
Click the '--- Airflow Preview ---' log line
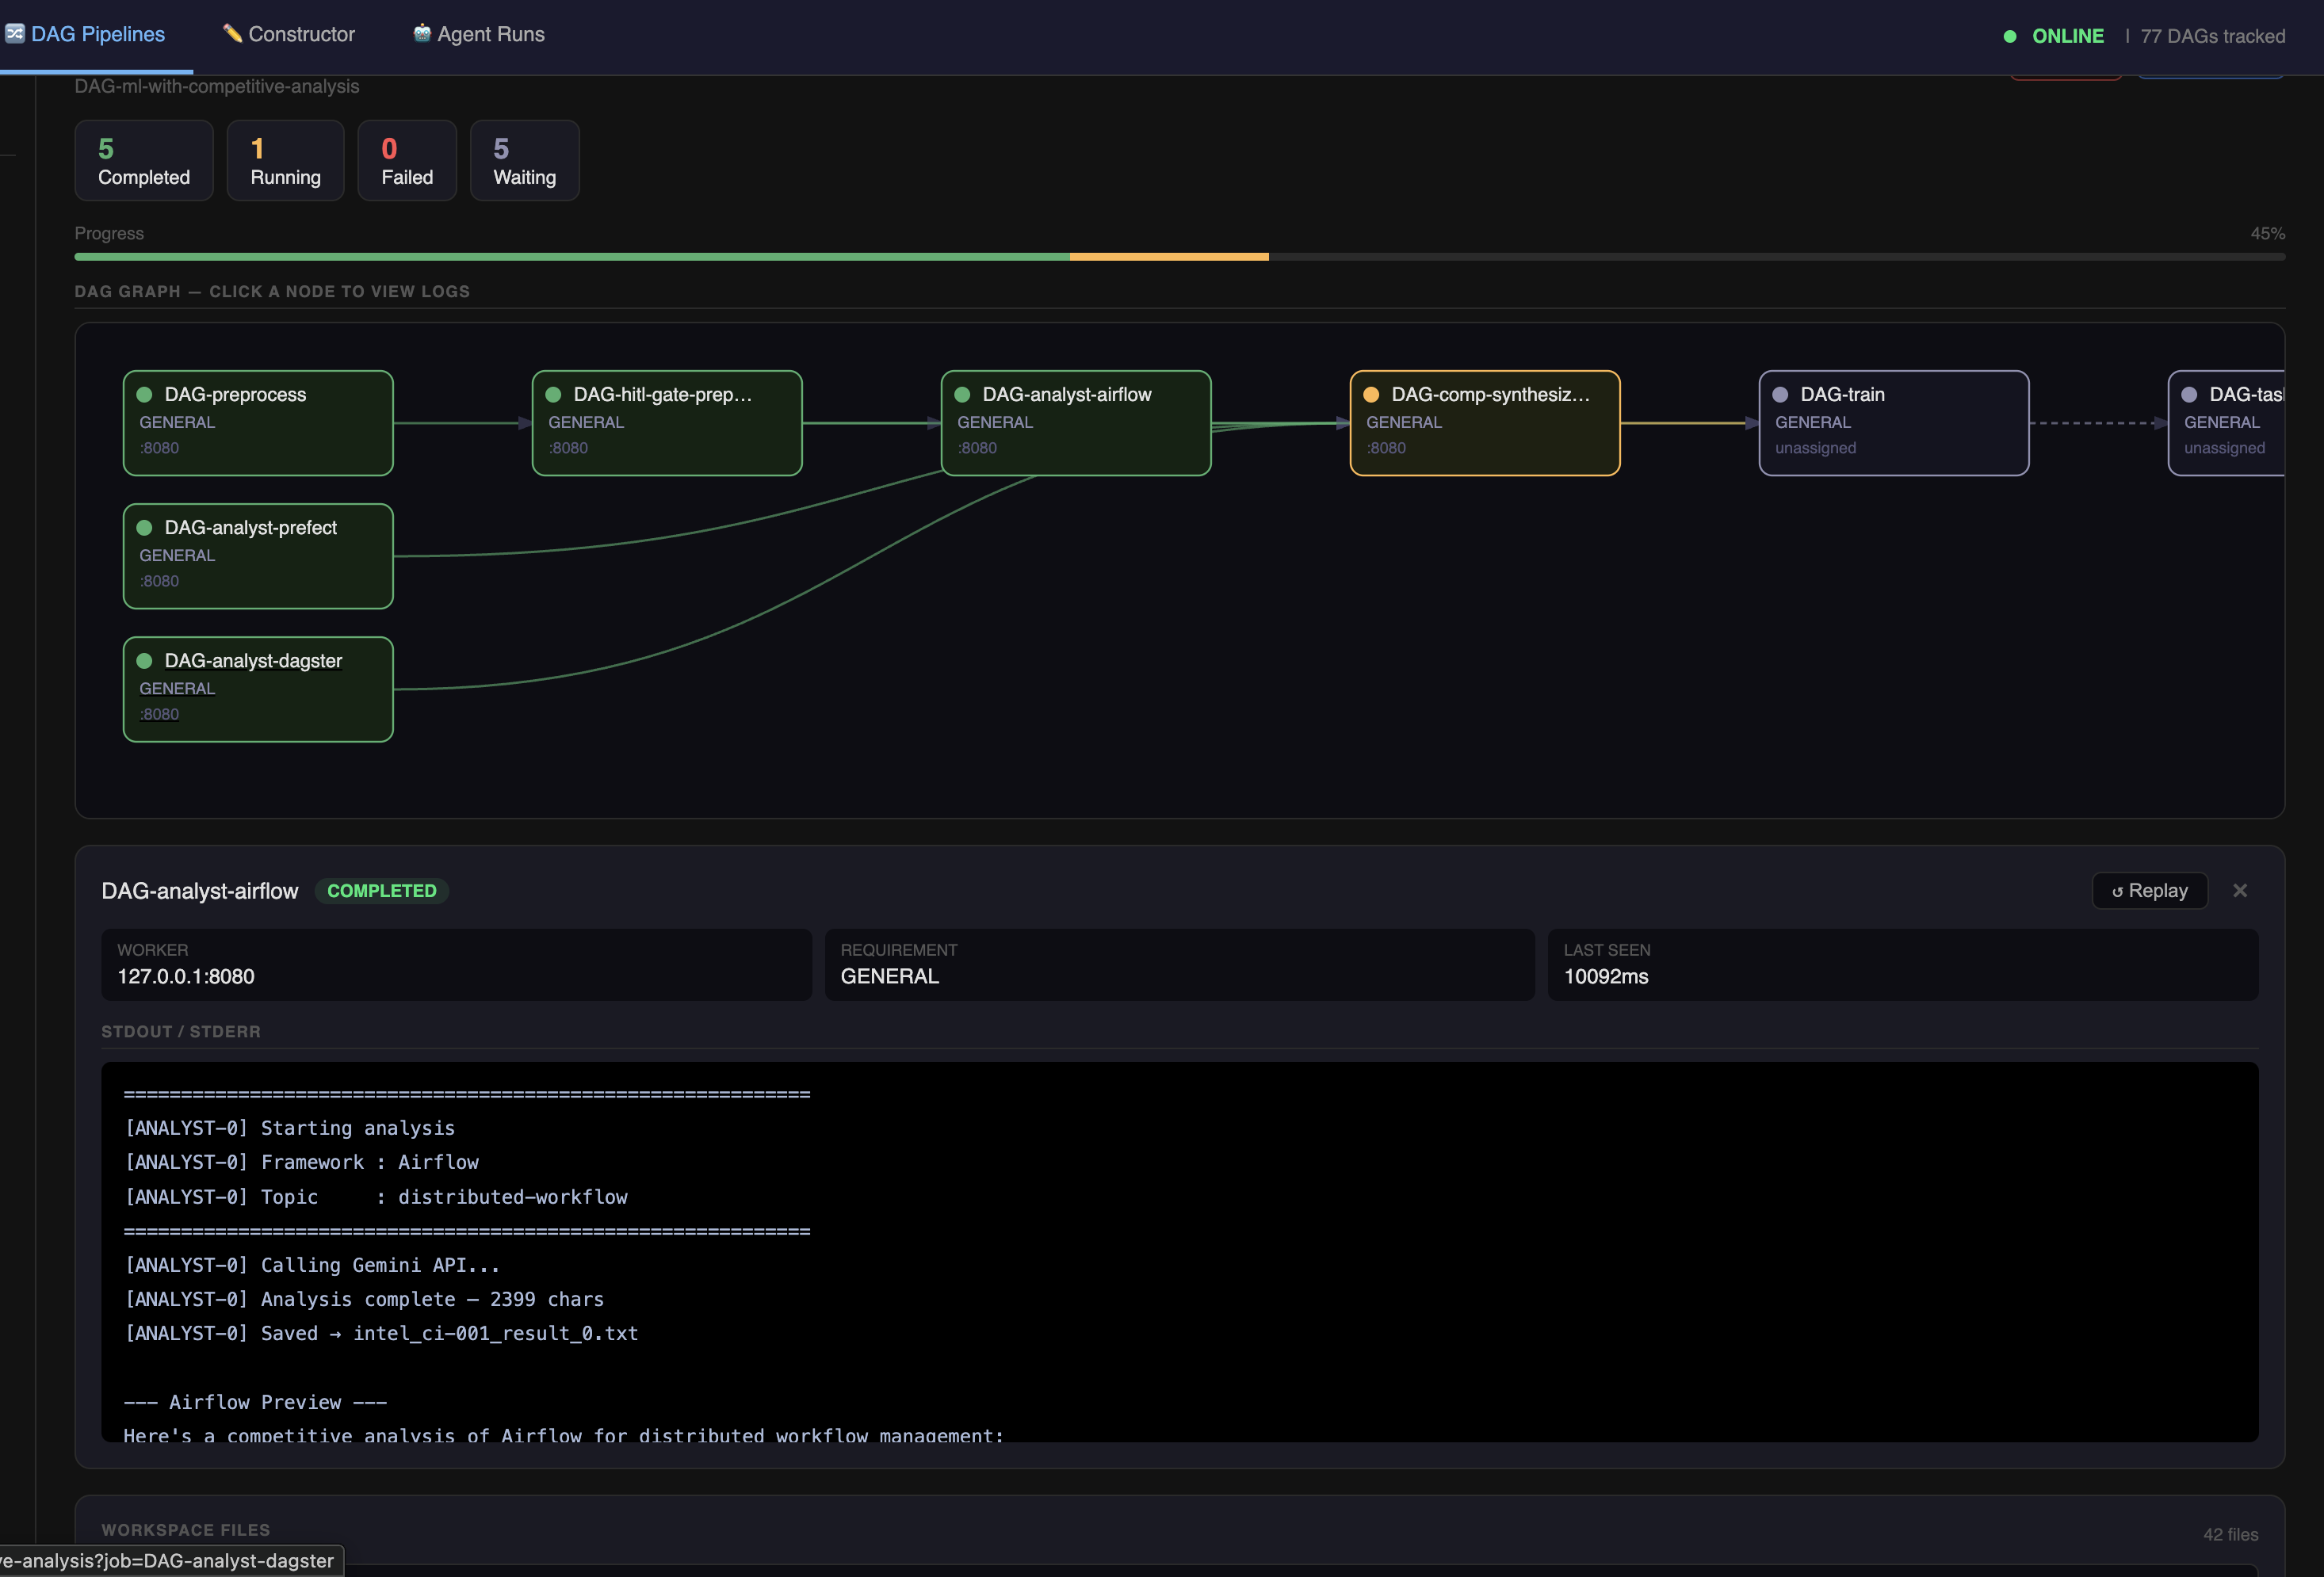click(x=255, y=1402)
